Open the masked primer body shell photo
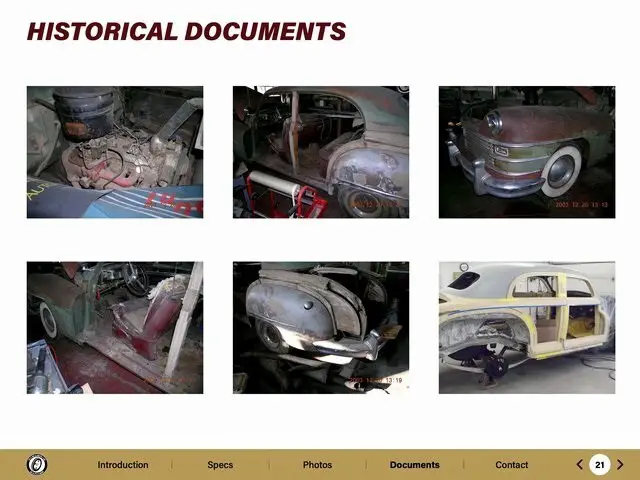This screenshot has width=640, height=480. [x=527, y=328]
